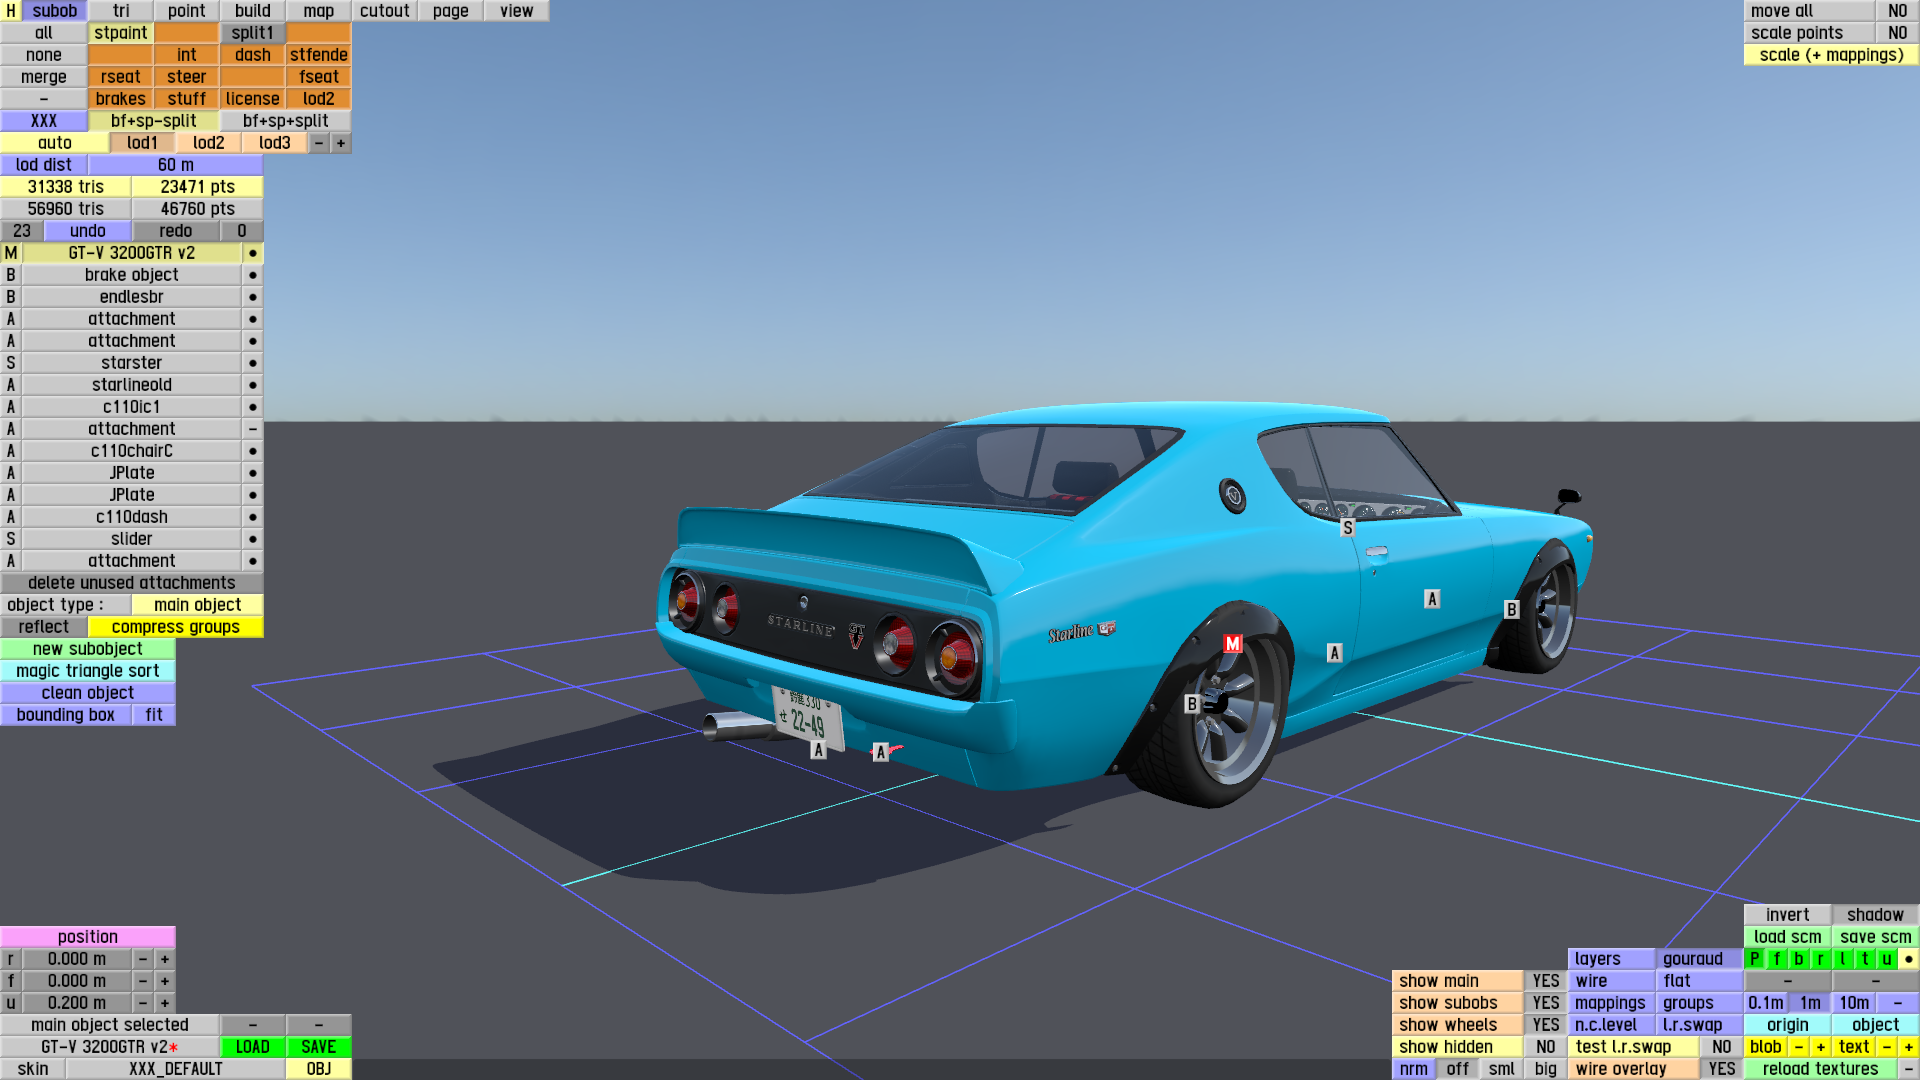Switch to the build menu tab
Image resolution: width=1920 pixels, height=1080 pixels.
tap(252, 11)
